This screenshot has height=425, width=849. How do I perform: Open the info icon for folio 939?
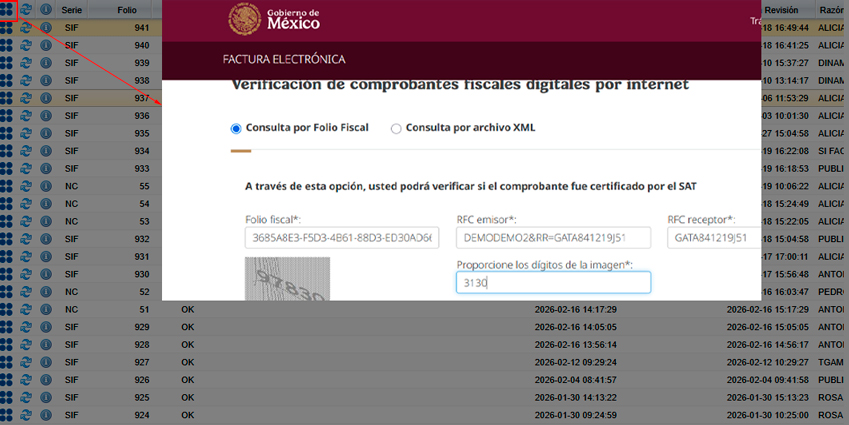click(x=45, y=63)
